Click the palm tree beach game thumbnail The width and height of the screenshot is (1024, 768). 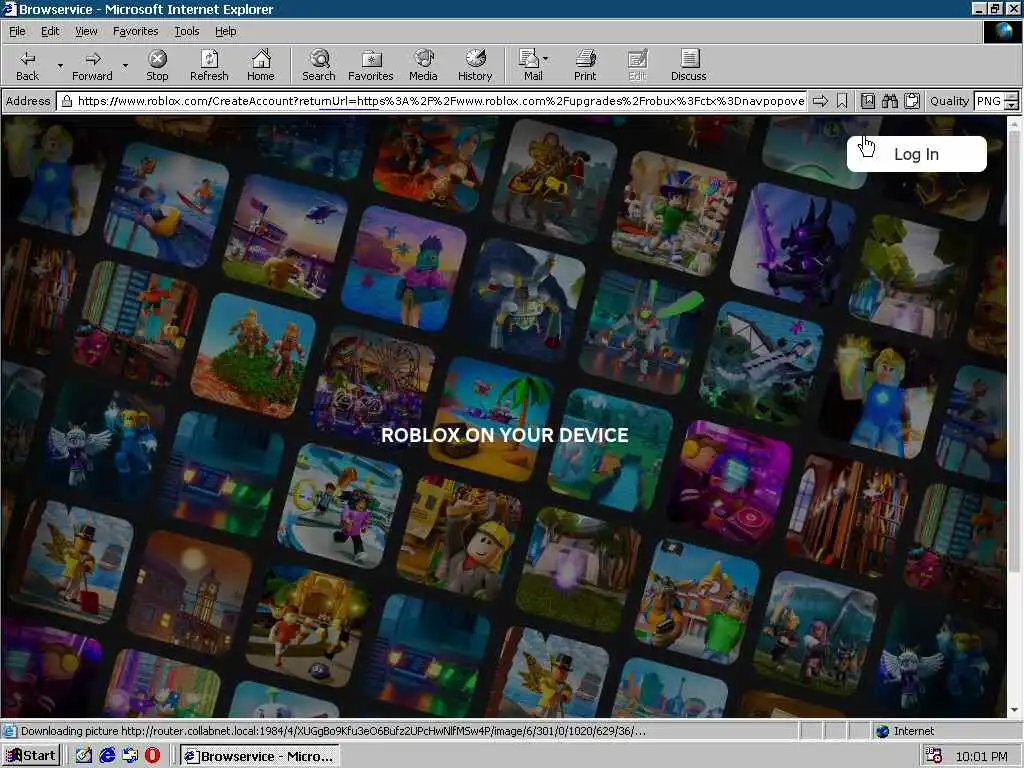pyautogui.click(x=491, y=419)
